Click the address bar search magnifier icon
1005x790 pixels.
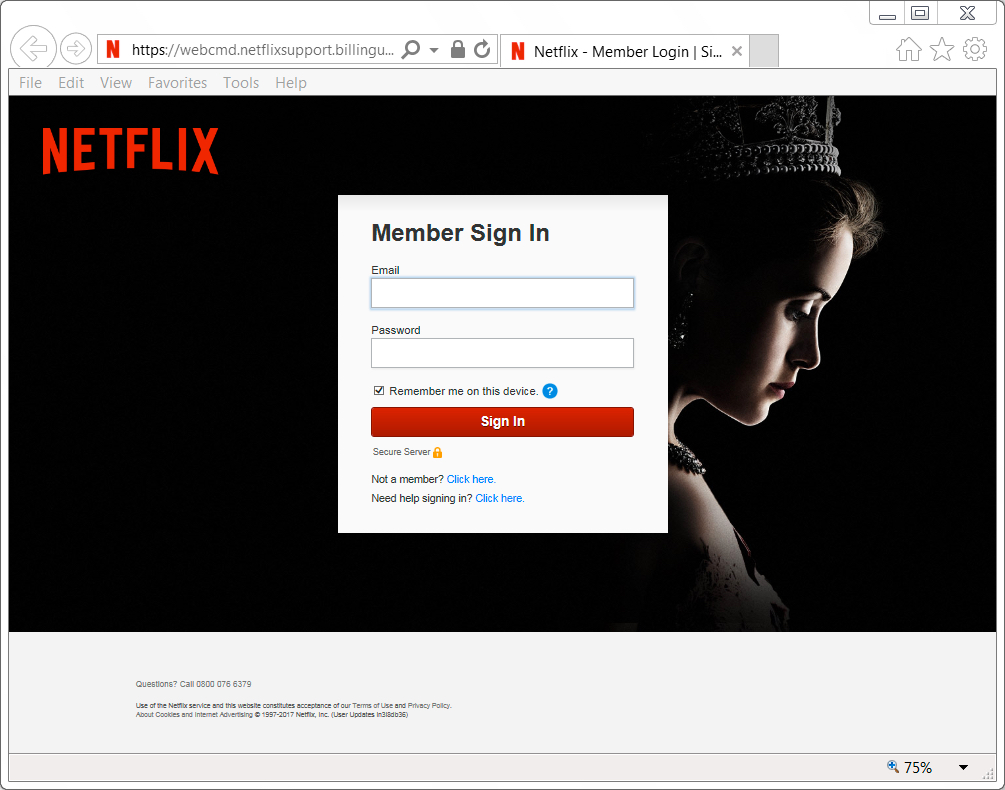[x=410, y=49]
